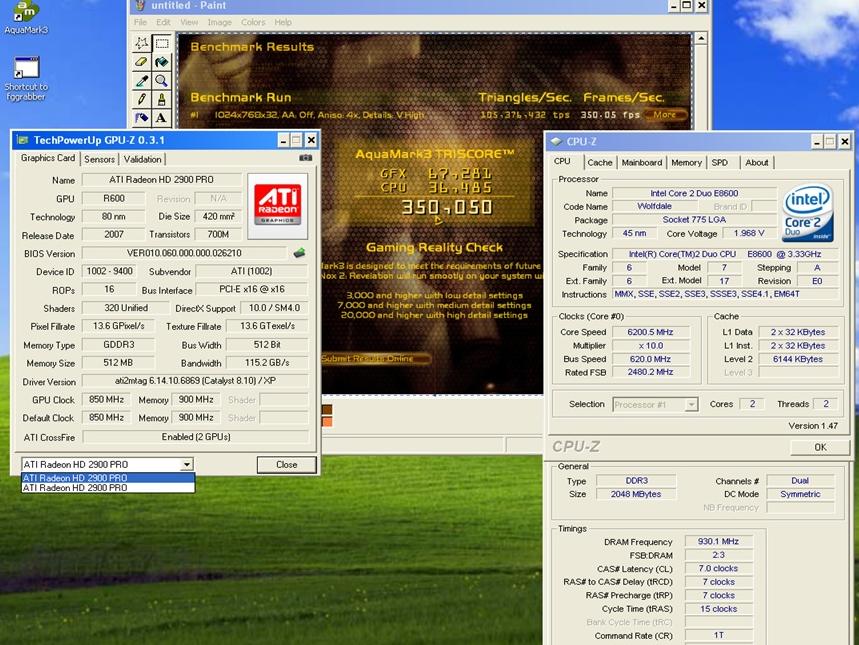Open the Shortcut to fpgrabber desktop icon
This screenshot has width=859, height=645.
point(26,79)
